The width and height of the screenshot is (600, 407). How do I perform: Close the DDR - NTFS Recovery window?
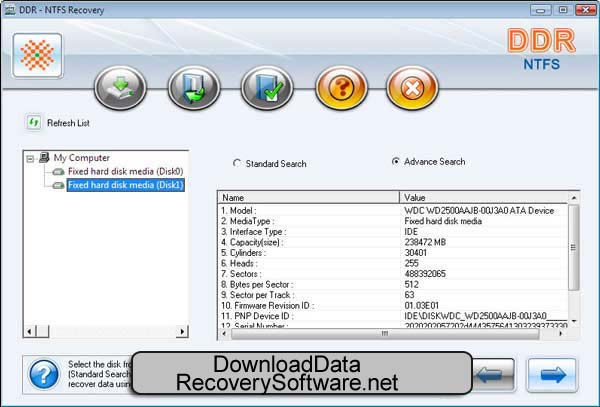click(x=586, y=10)
